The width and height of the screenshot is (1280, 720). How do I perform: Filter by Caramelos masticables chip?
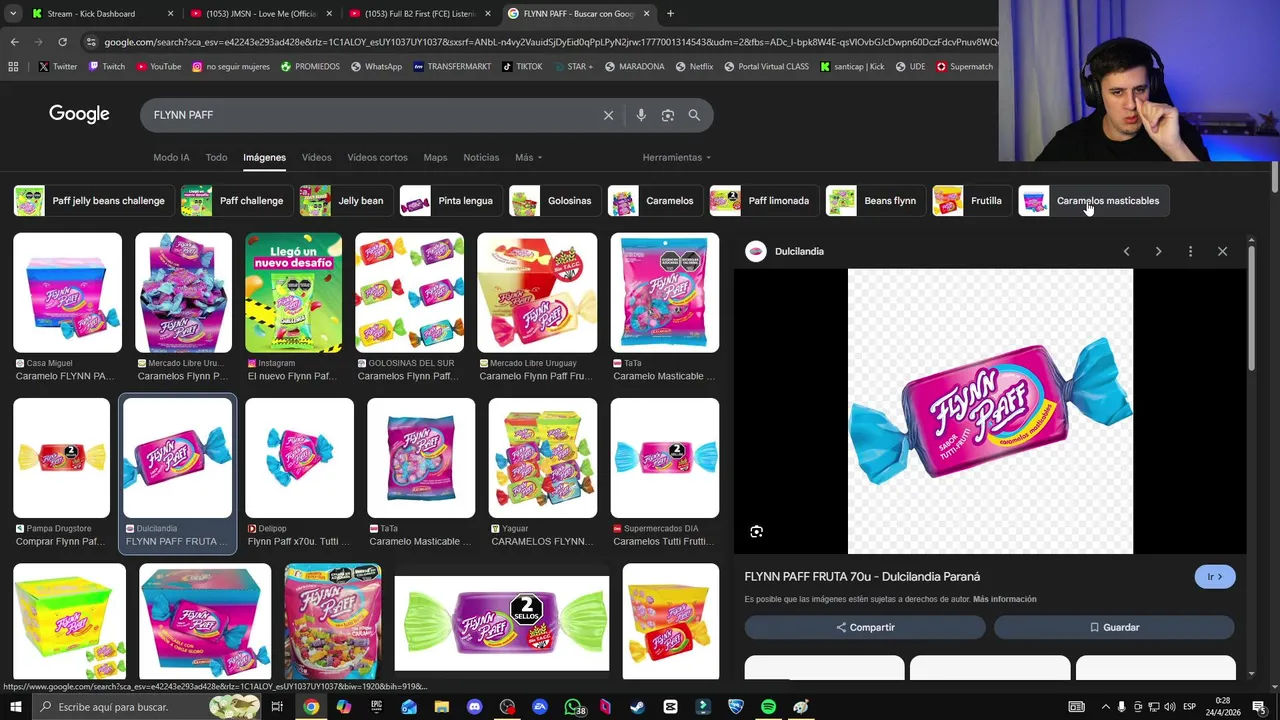[1092, 201]
